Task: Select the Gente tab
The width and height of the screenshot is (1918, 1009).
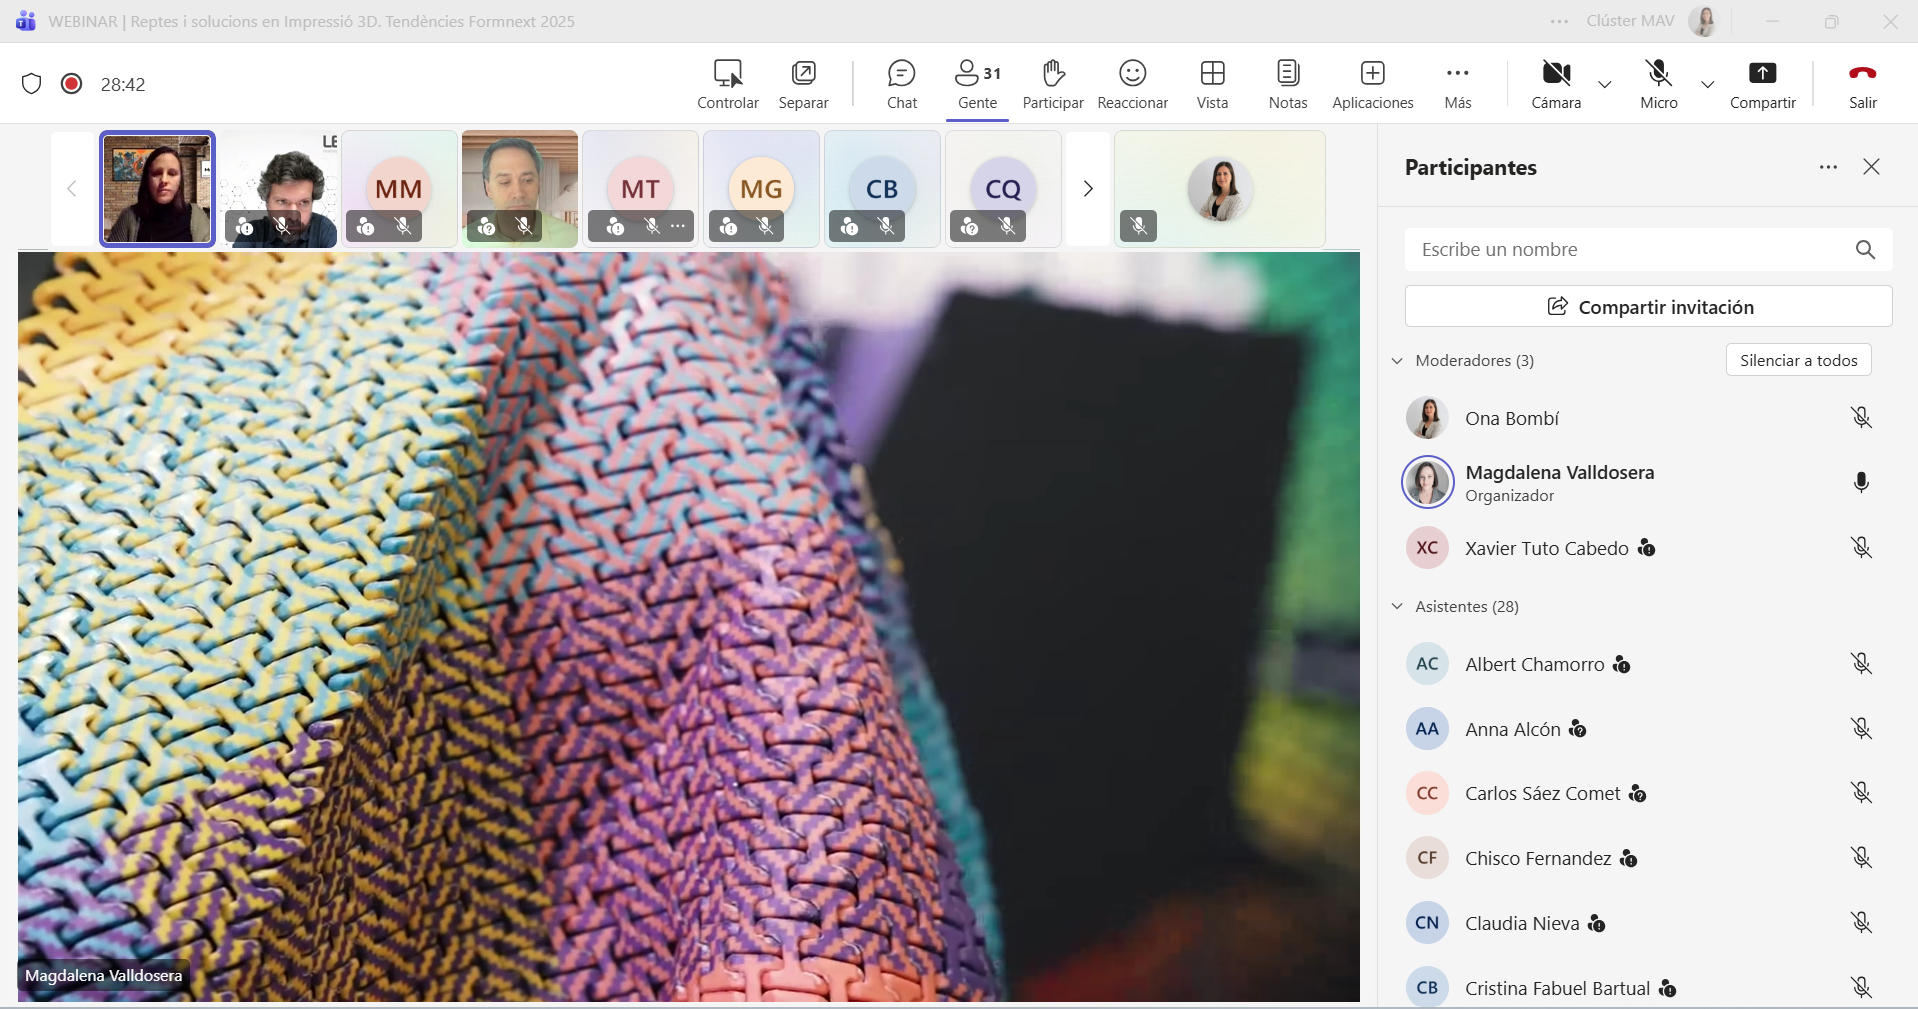Action: 977,84
